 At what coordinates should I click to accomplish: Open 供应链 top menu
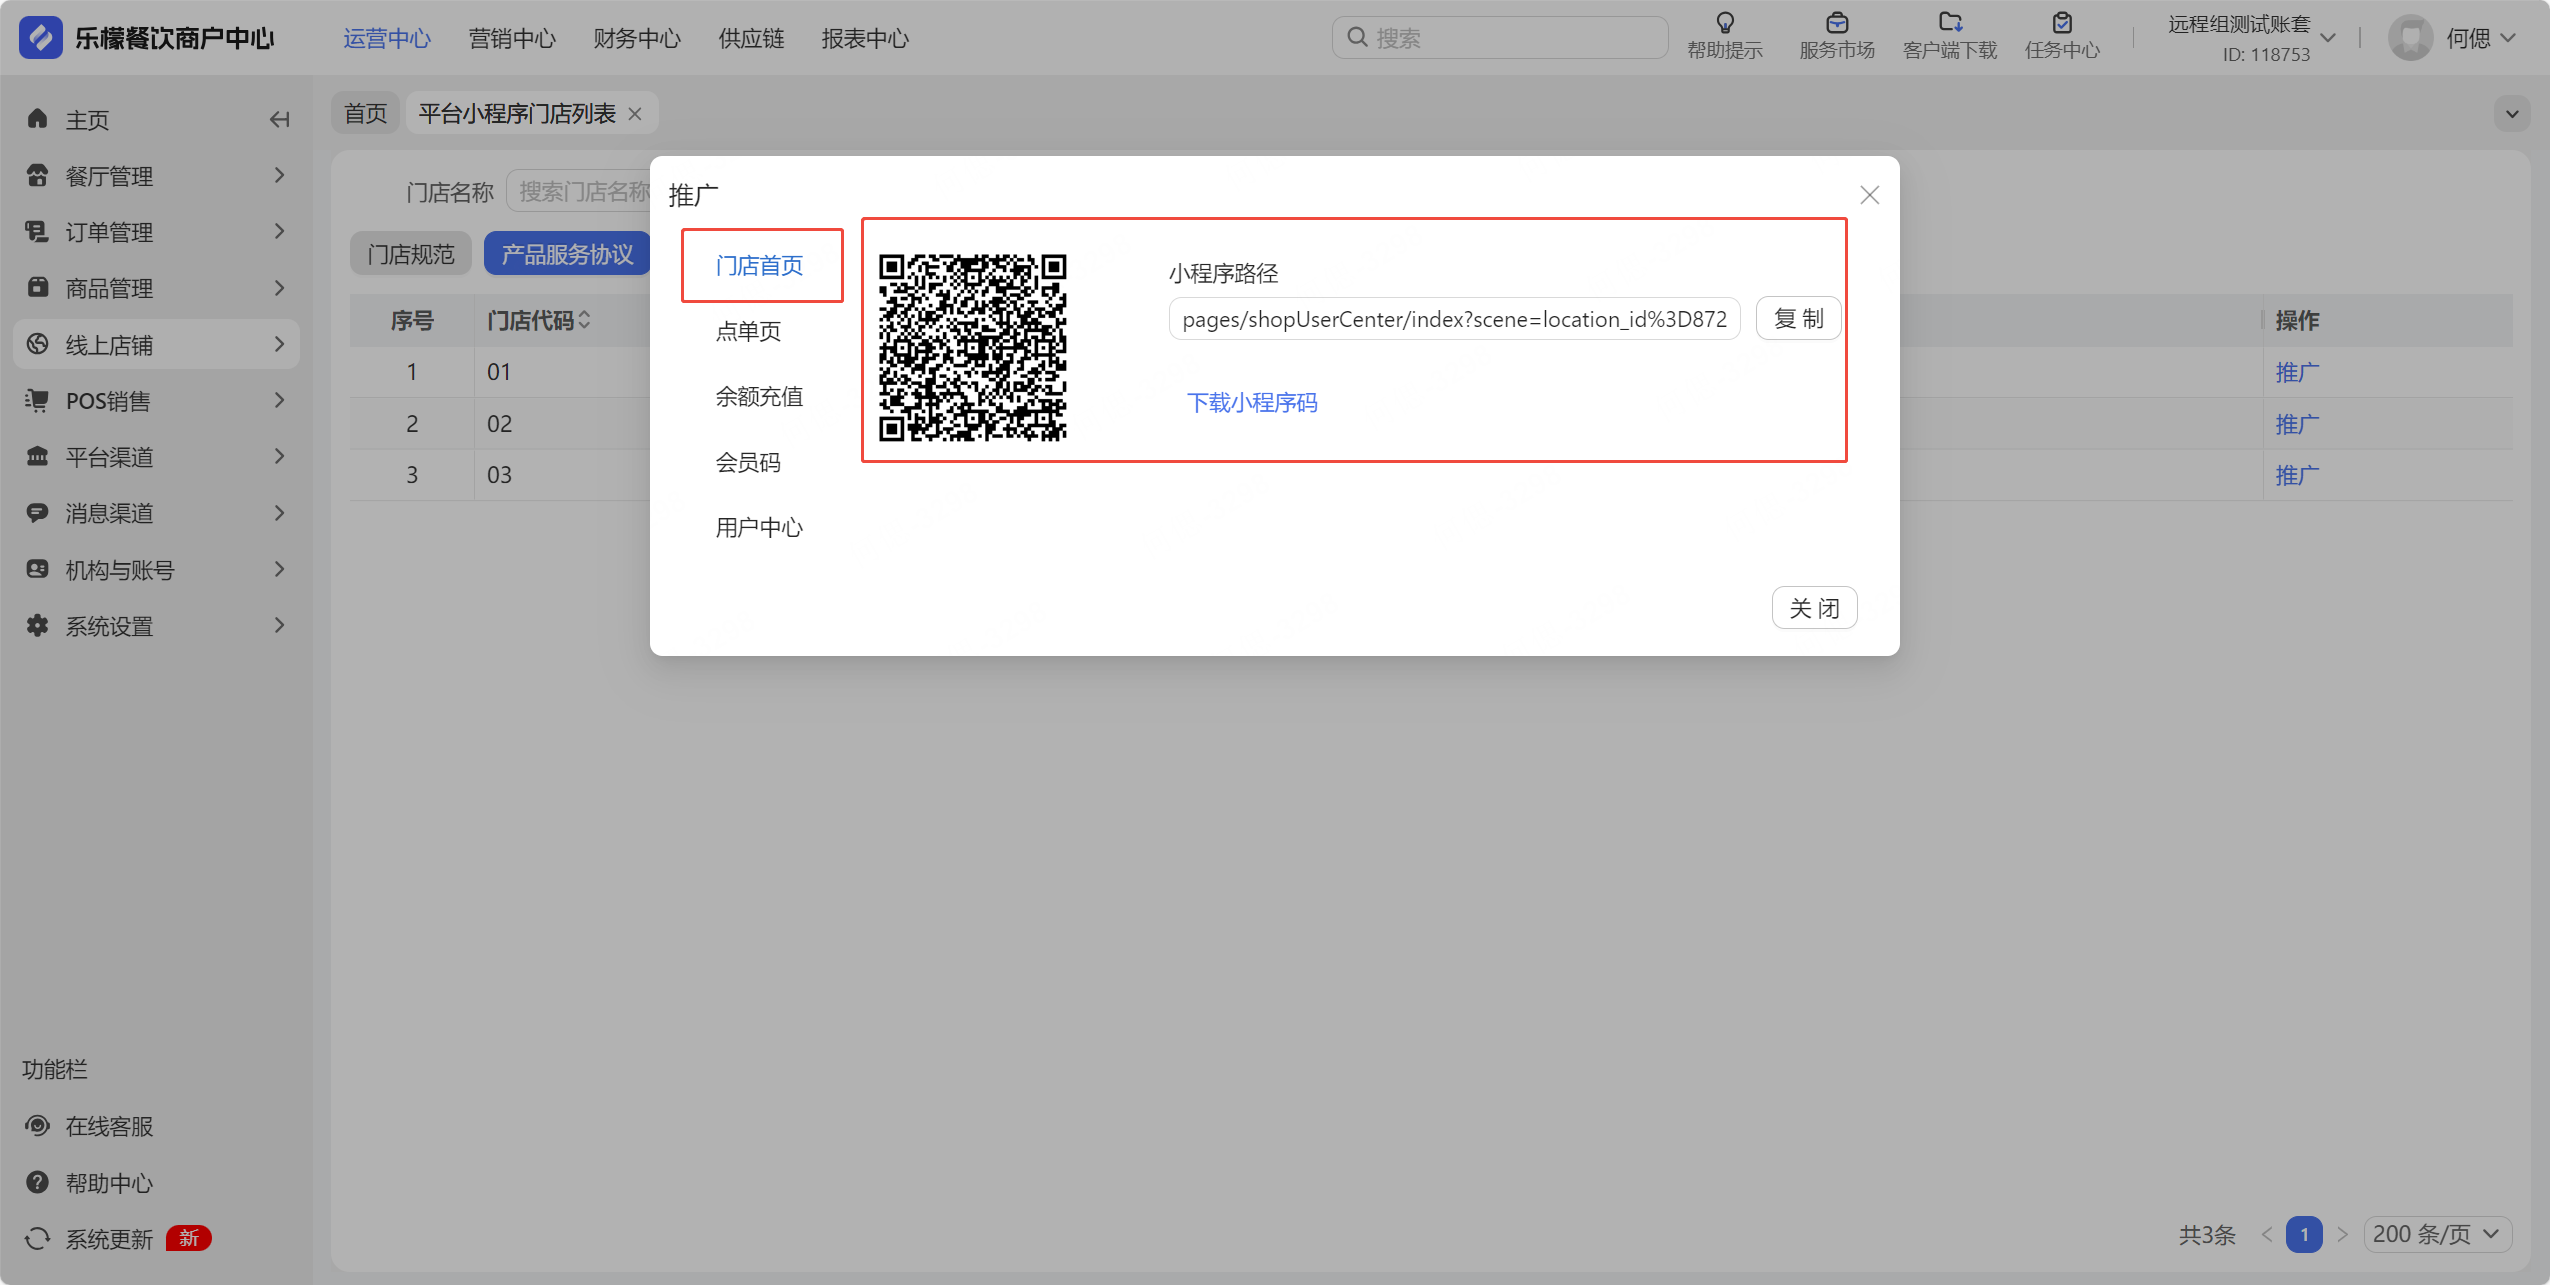coord(751,38)
